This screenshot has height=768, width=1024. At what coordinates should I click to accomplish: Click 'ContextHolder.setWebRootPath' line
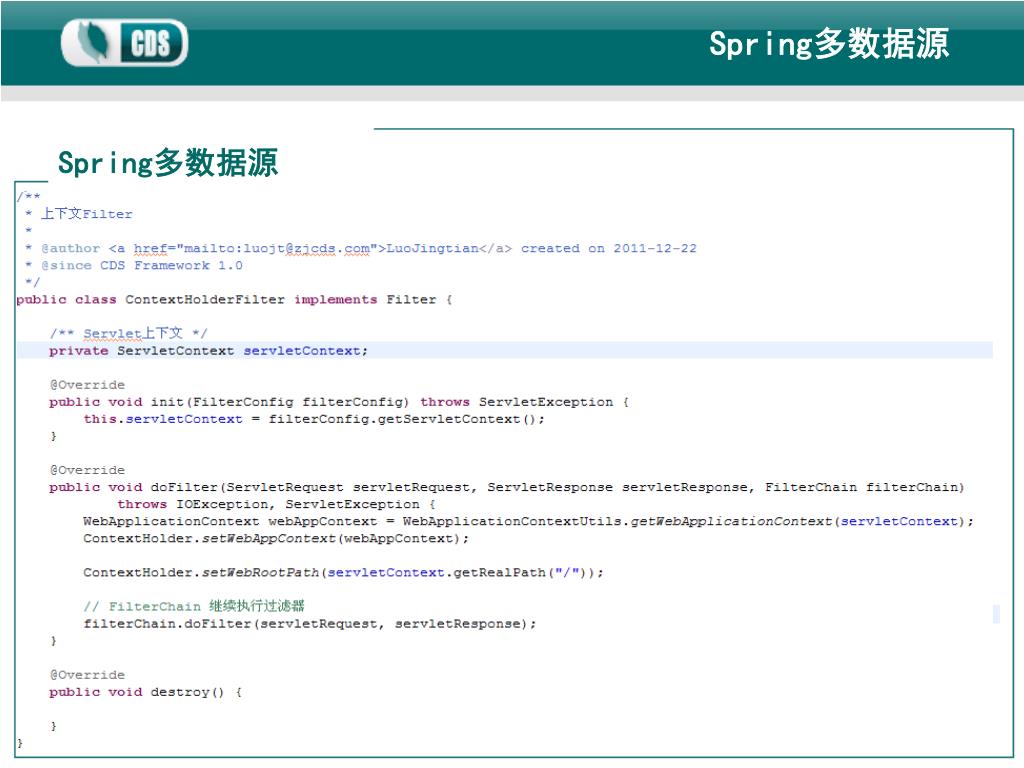click(x=344, y=573)
